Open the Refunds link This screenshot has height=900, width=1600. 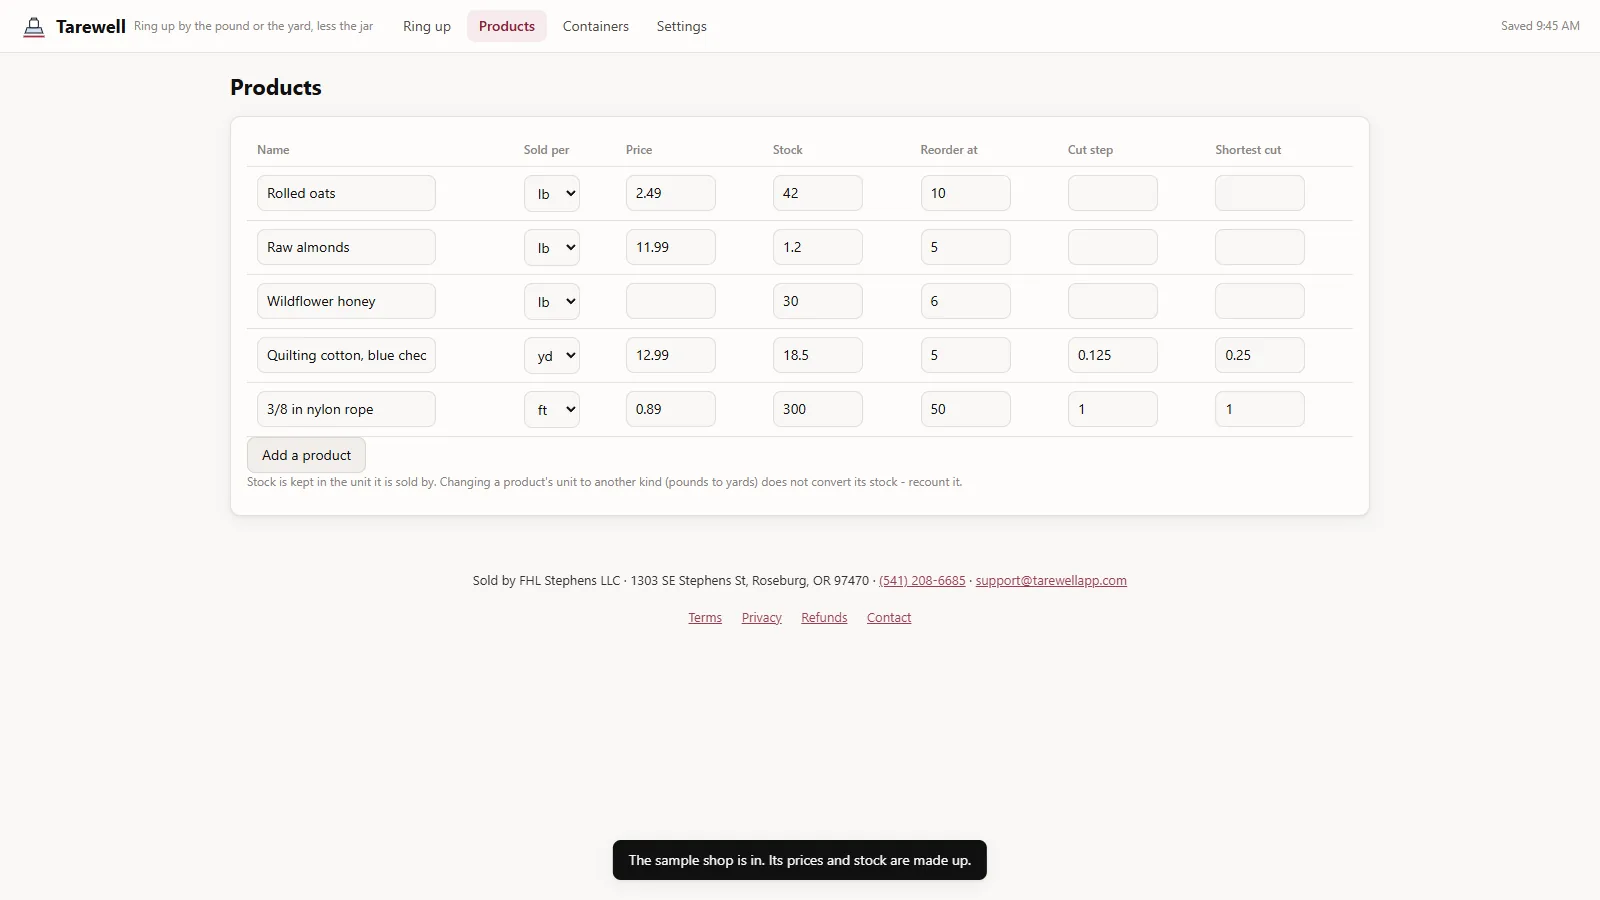pyautogui.click(x=824, y=618)
